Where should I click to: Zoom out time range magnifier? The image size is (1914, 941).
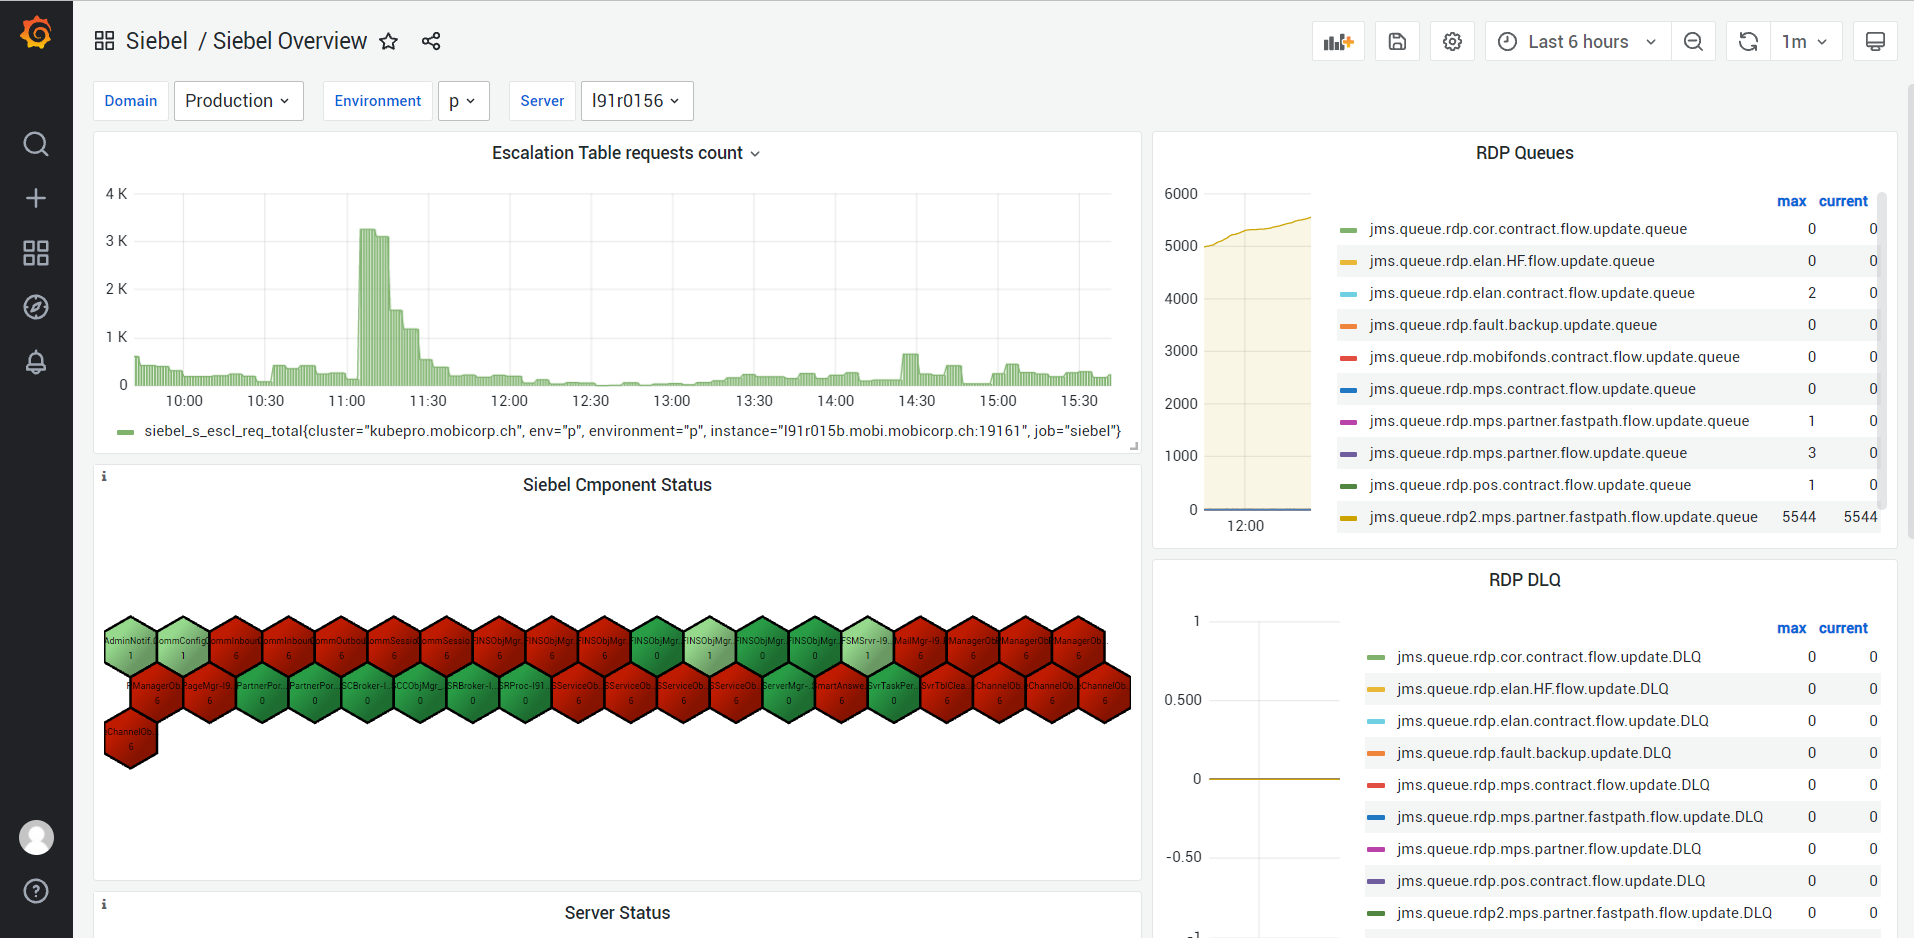(x=1693, y=41)
